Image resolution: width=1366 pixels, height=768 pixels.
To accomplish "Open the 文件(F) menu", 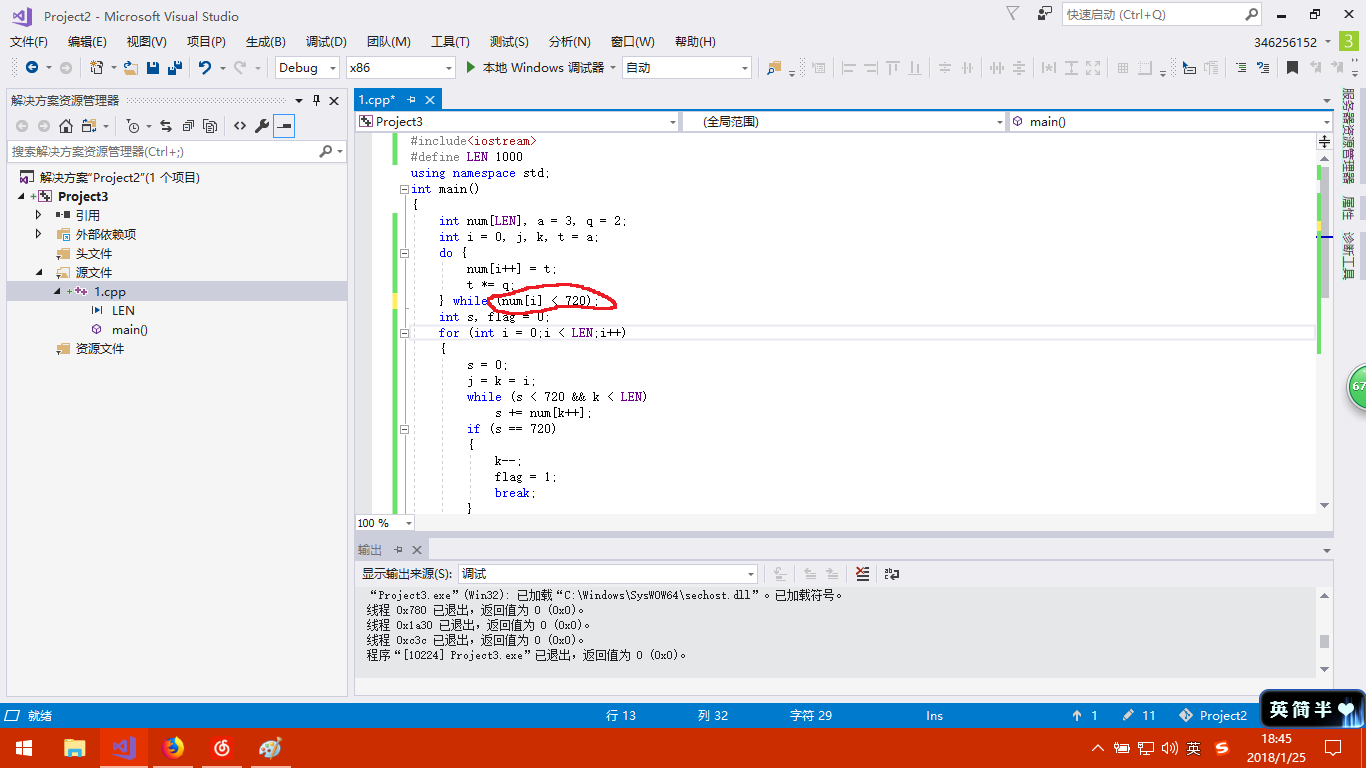I will tap(29, 41).
